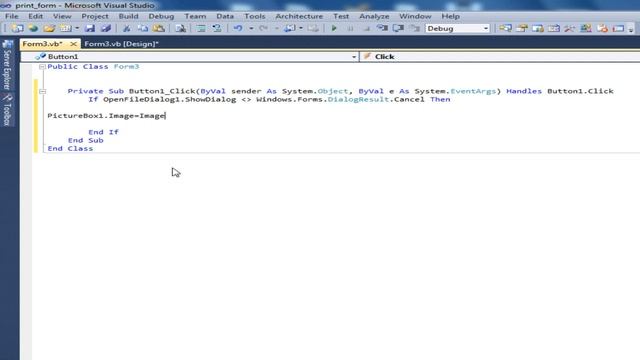Screen dimensions: 640x360
Task: Open the Navigate Backward dropdown arrow
Action: point(301,29)
